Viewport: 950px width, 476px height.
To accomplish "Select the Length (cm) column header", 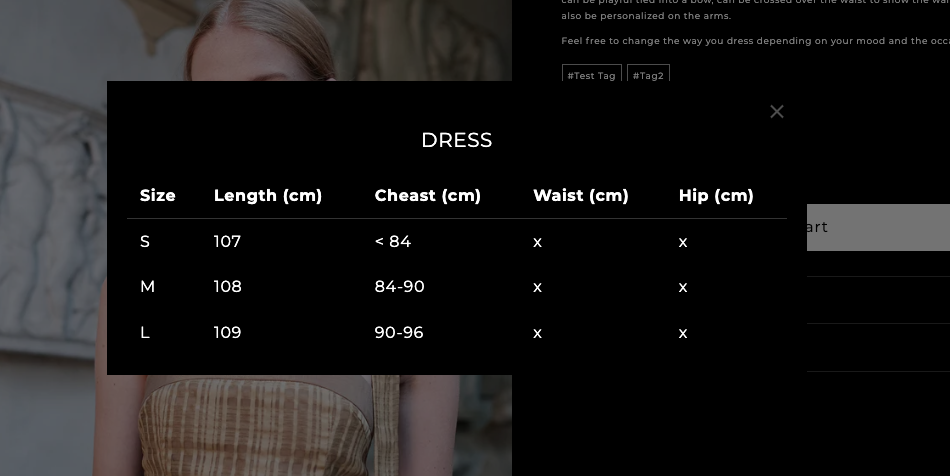I will pyautogui.click(x=268, y=196).
